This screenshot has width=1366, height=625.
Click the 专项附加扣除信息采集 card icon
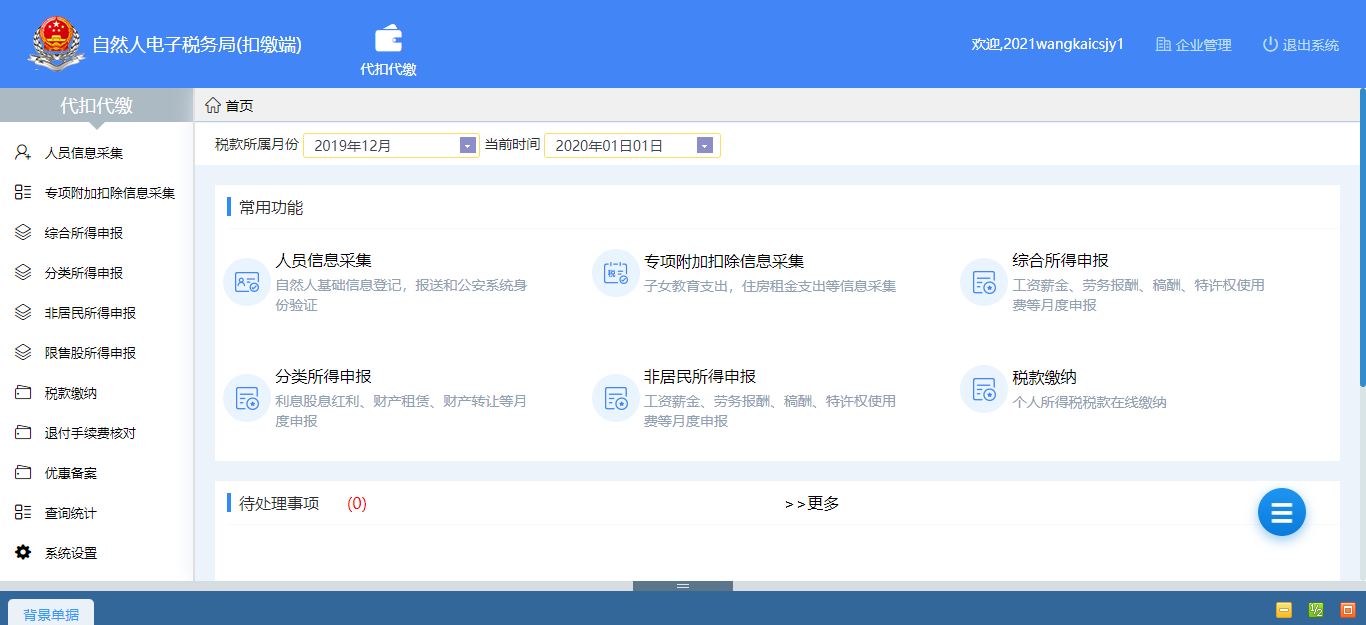click(x=616, y=273)
